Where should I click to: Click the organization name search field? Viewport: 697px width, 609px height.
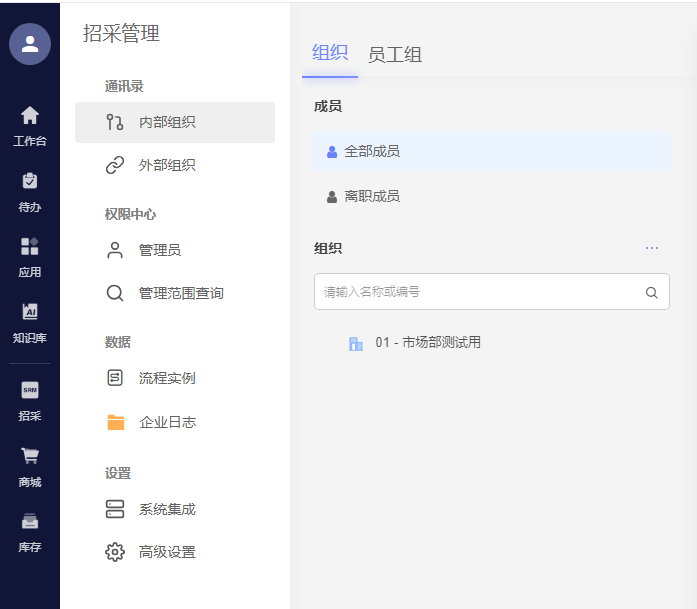478,292
